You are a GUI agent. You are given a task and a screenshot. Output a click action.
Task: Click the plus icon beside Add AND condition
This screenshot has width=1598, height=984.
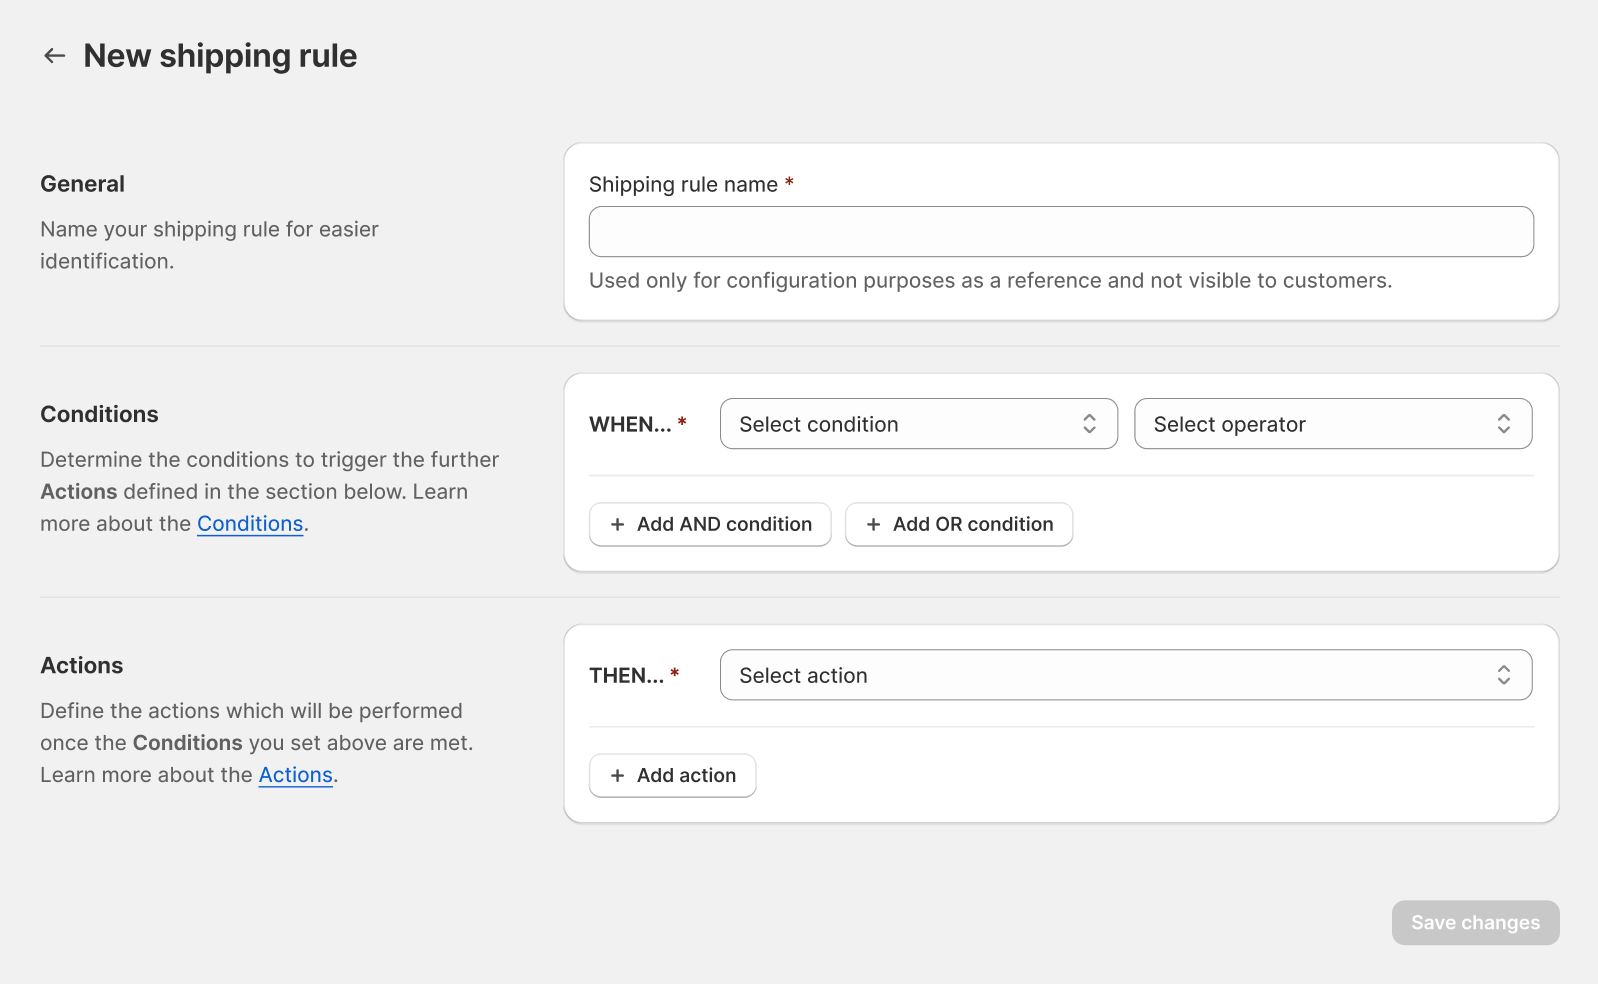(x=617, y=525)
